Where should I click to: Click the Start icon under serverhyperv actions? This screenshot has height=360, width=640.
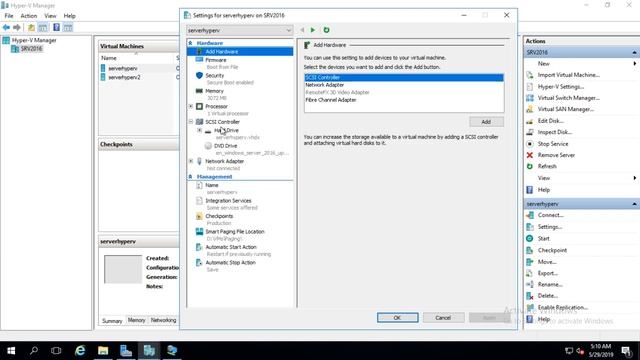(x=529, y=238)
